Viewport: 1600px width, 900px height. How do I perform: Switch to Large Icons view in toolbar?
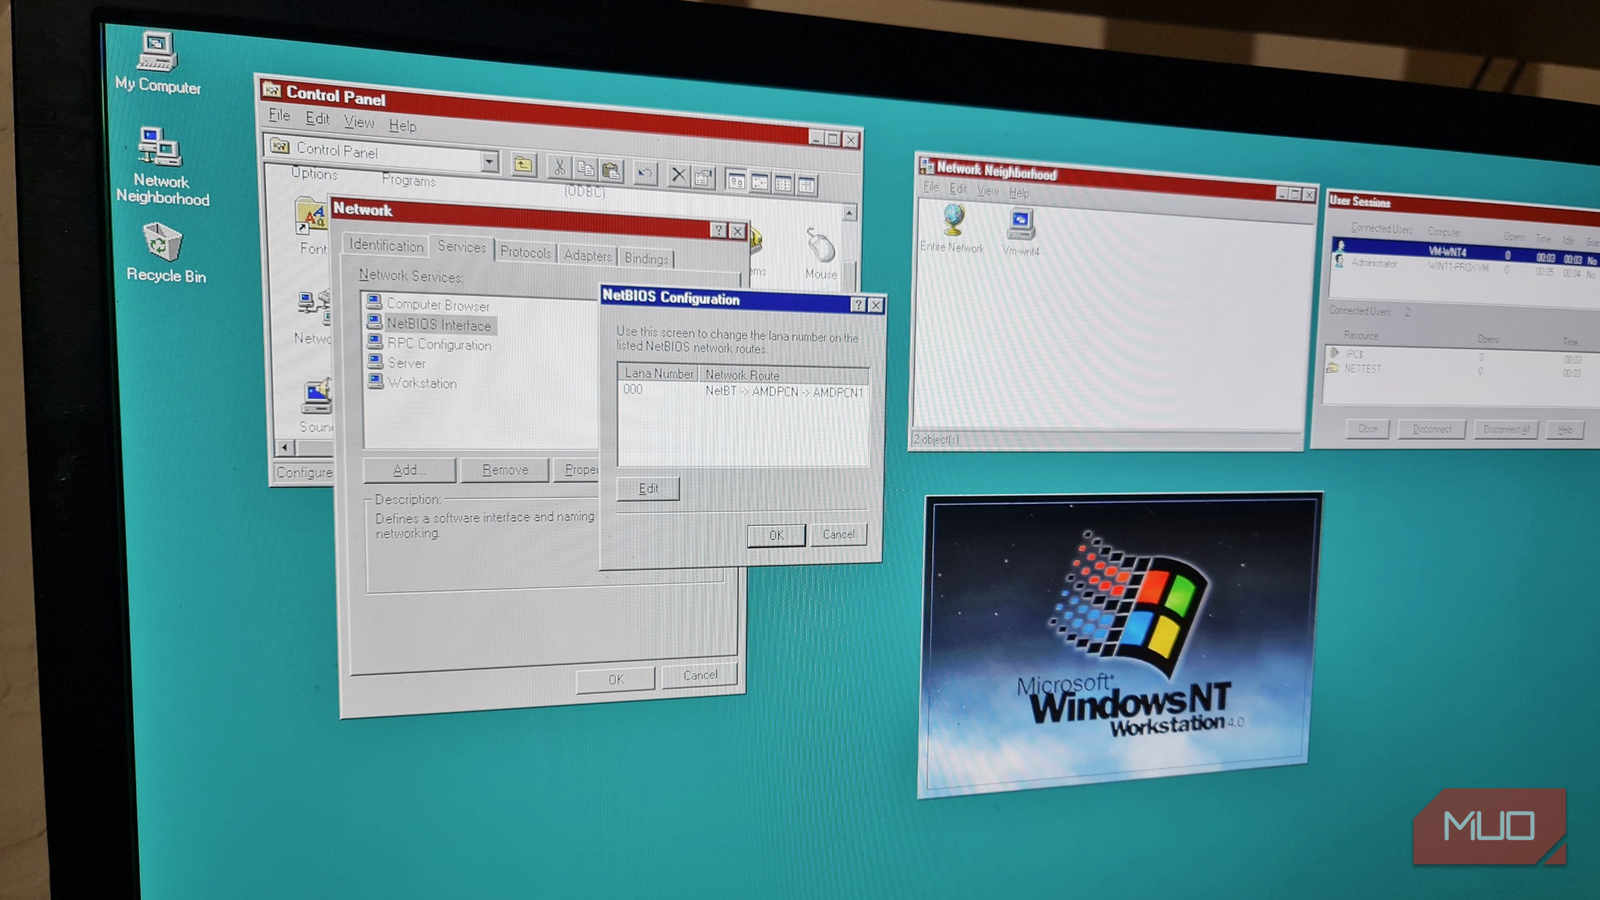[737, 180]
